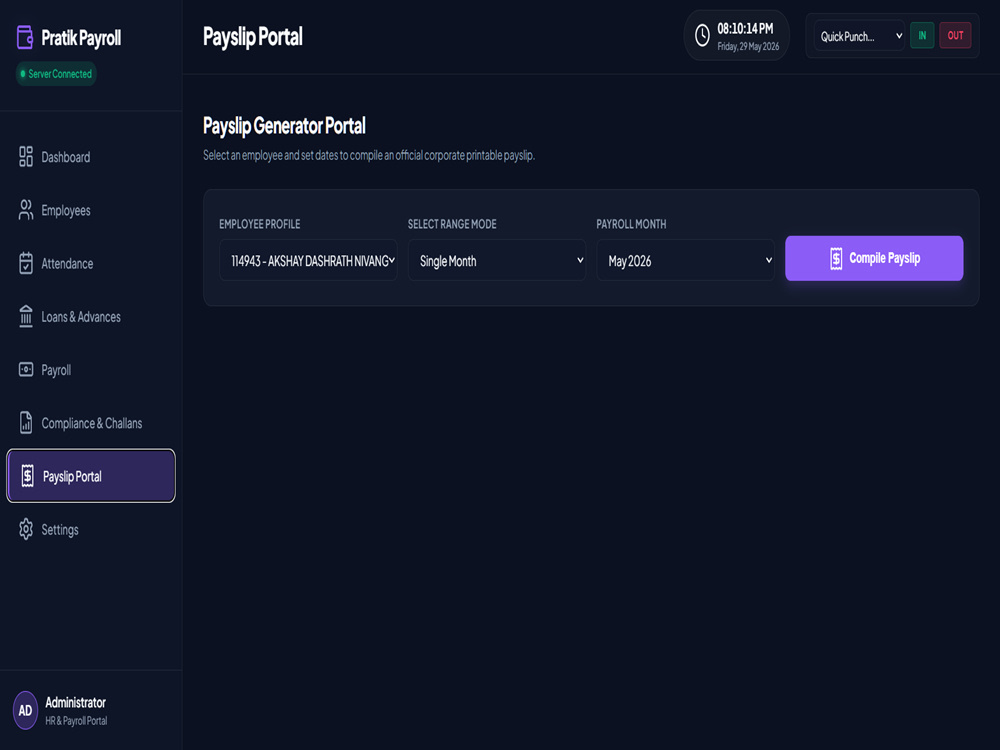Screen dimensions: 1000x750
Task: Punch OUT with the red button
Action: [955, 36]
